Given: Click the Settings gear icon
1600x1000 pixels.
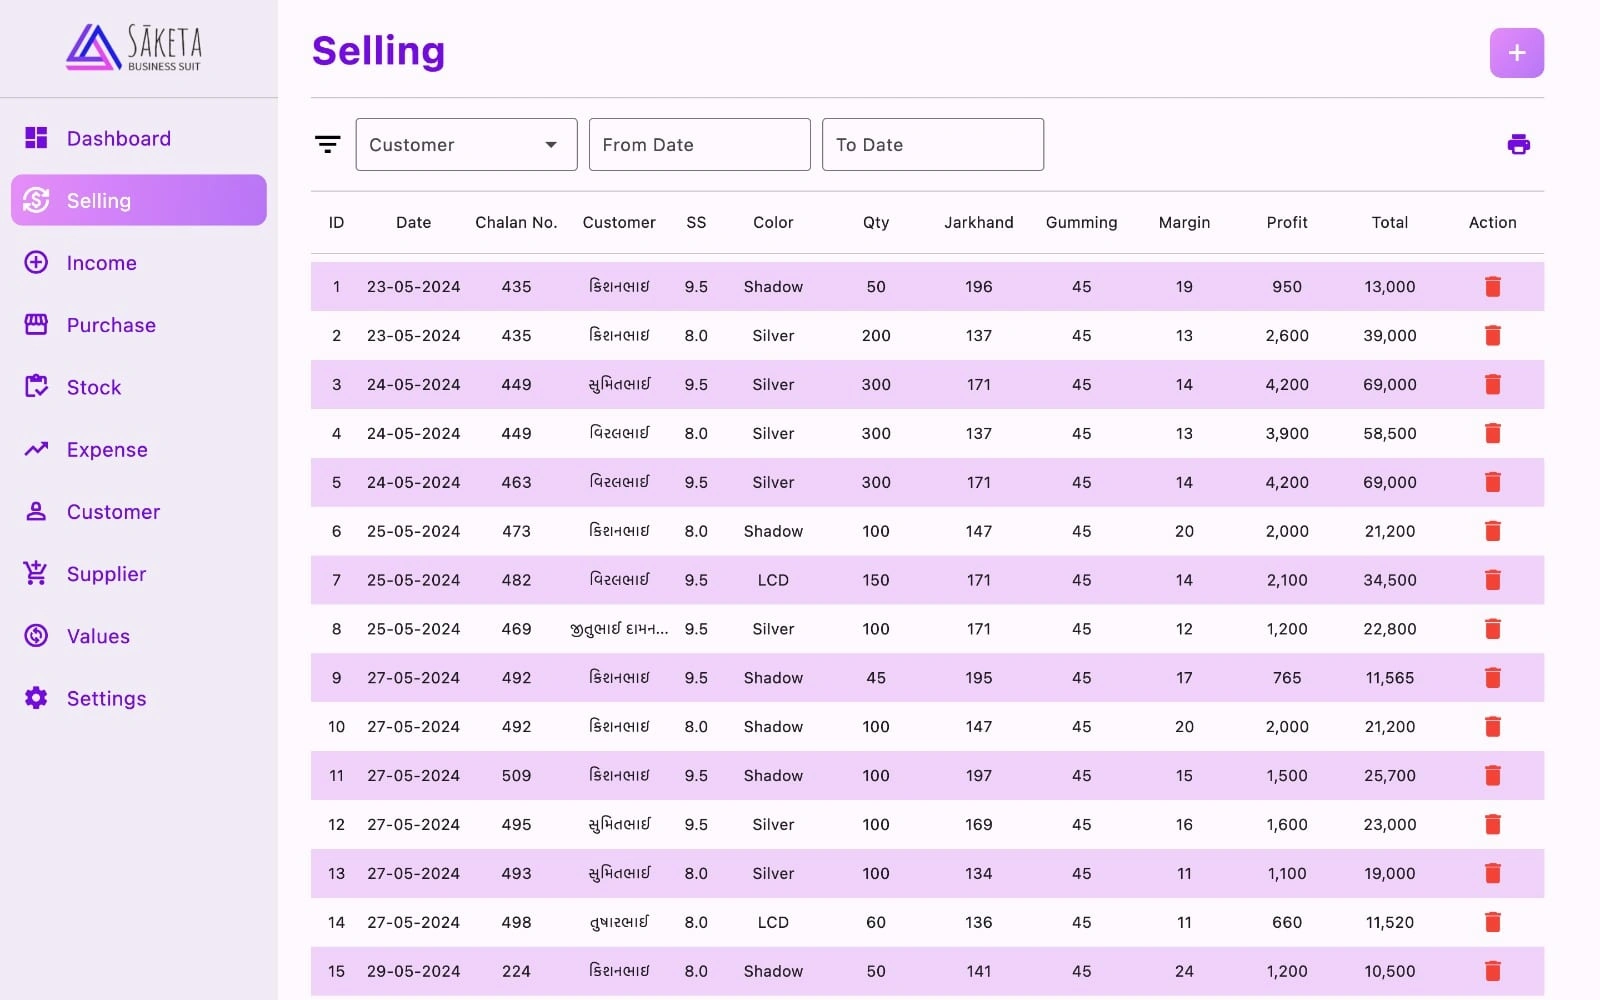Looking at the screenshot, I should click(36, 697).
